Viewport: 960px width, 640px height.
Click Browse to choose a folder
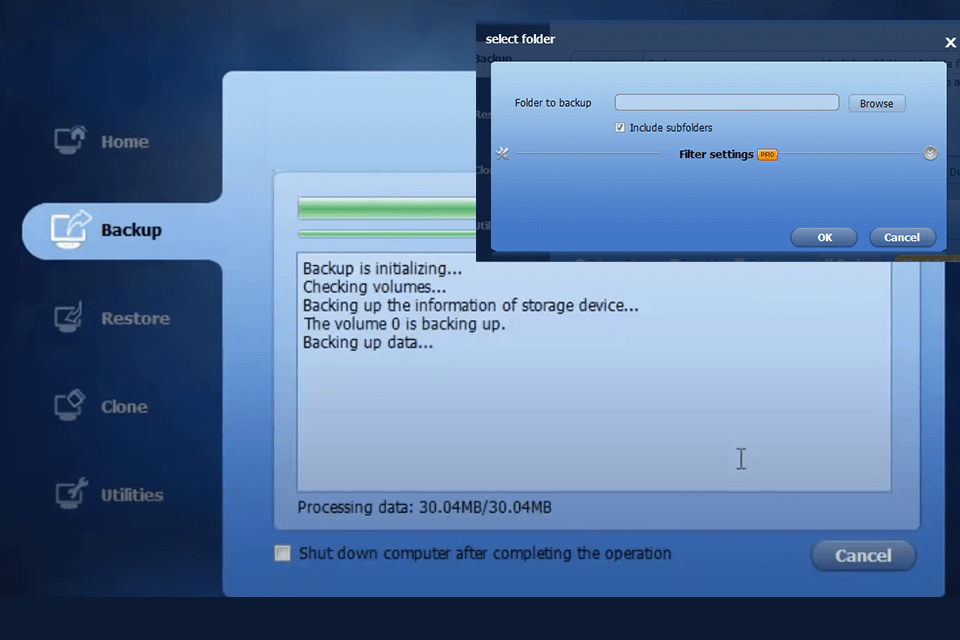[876, 102]
